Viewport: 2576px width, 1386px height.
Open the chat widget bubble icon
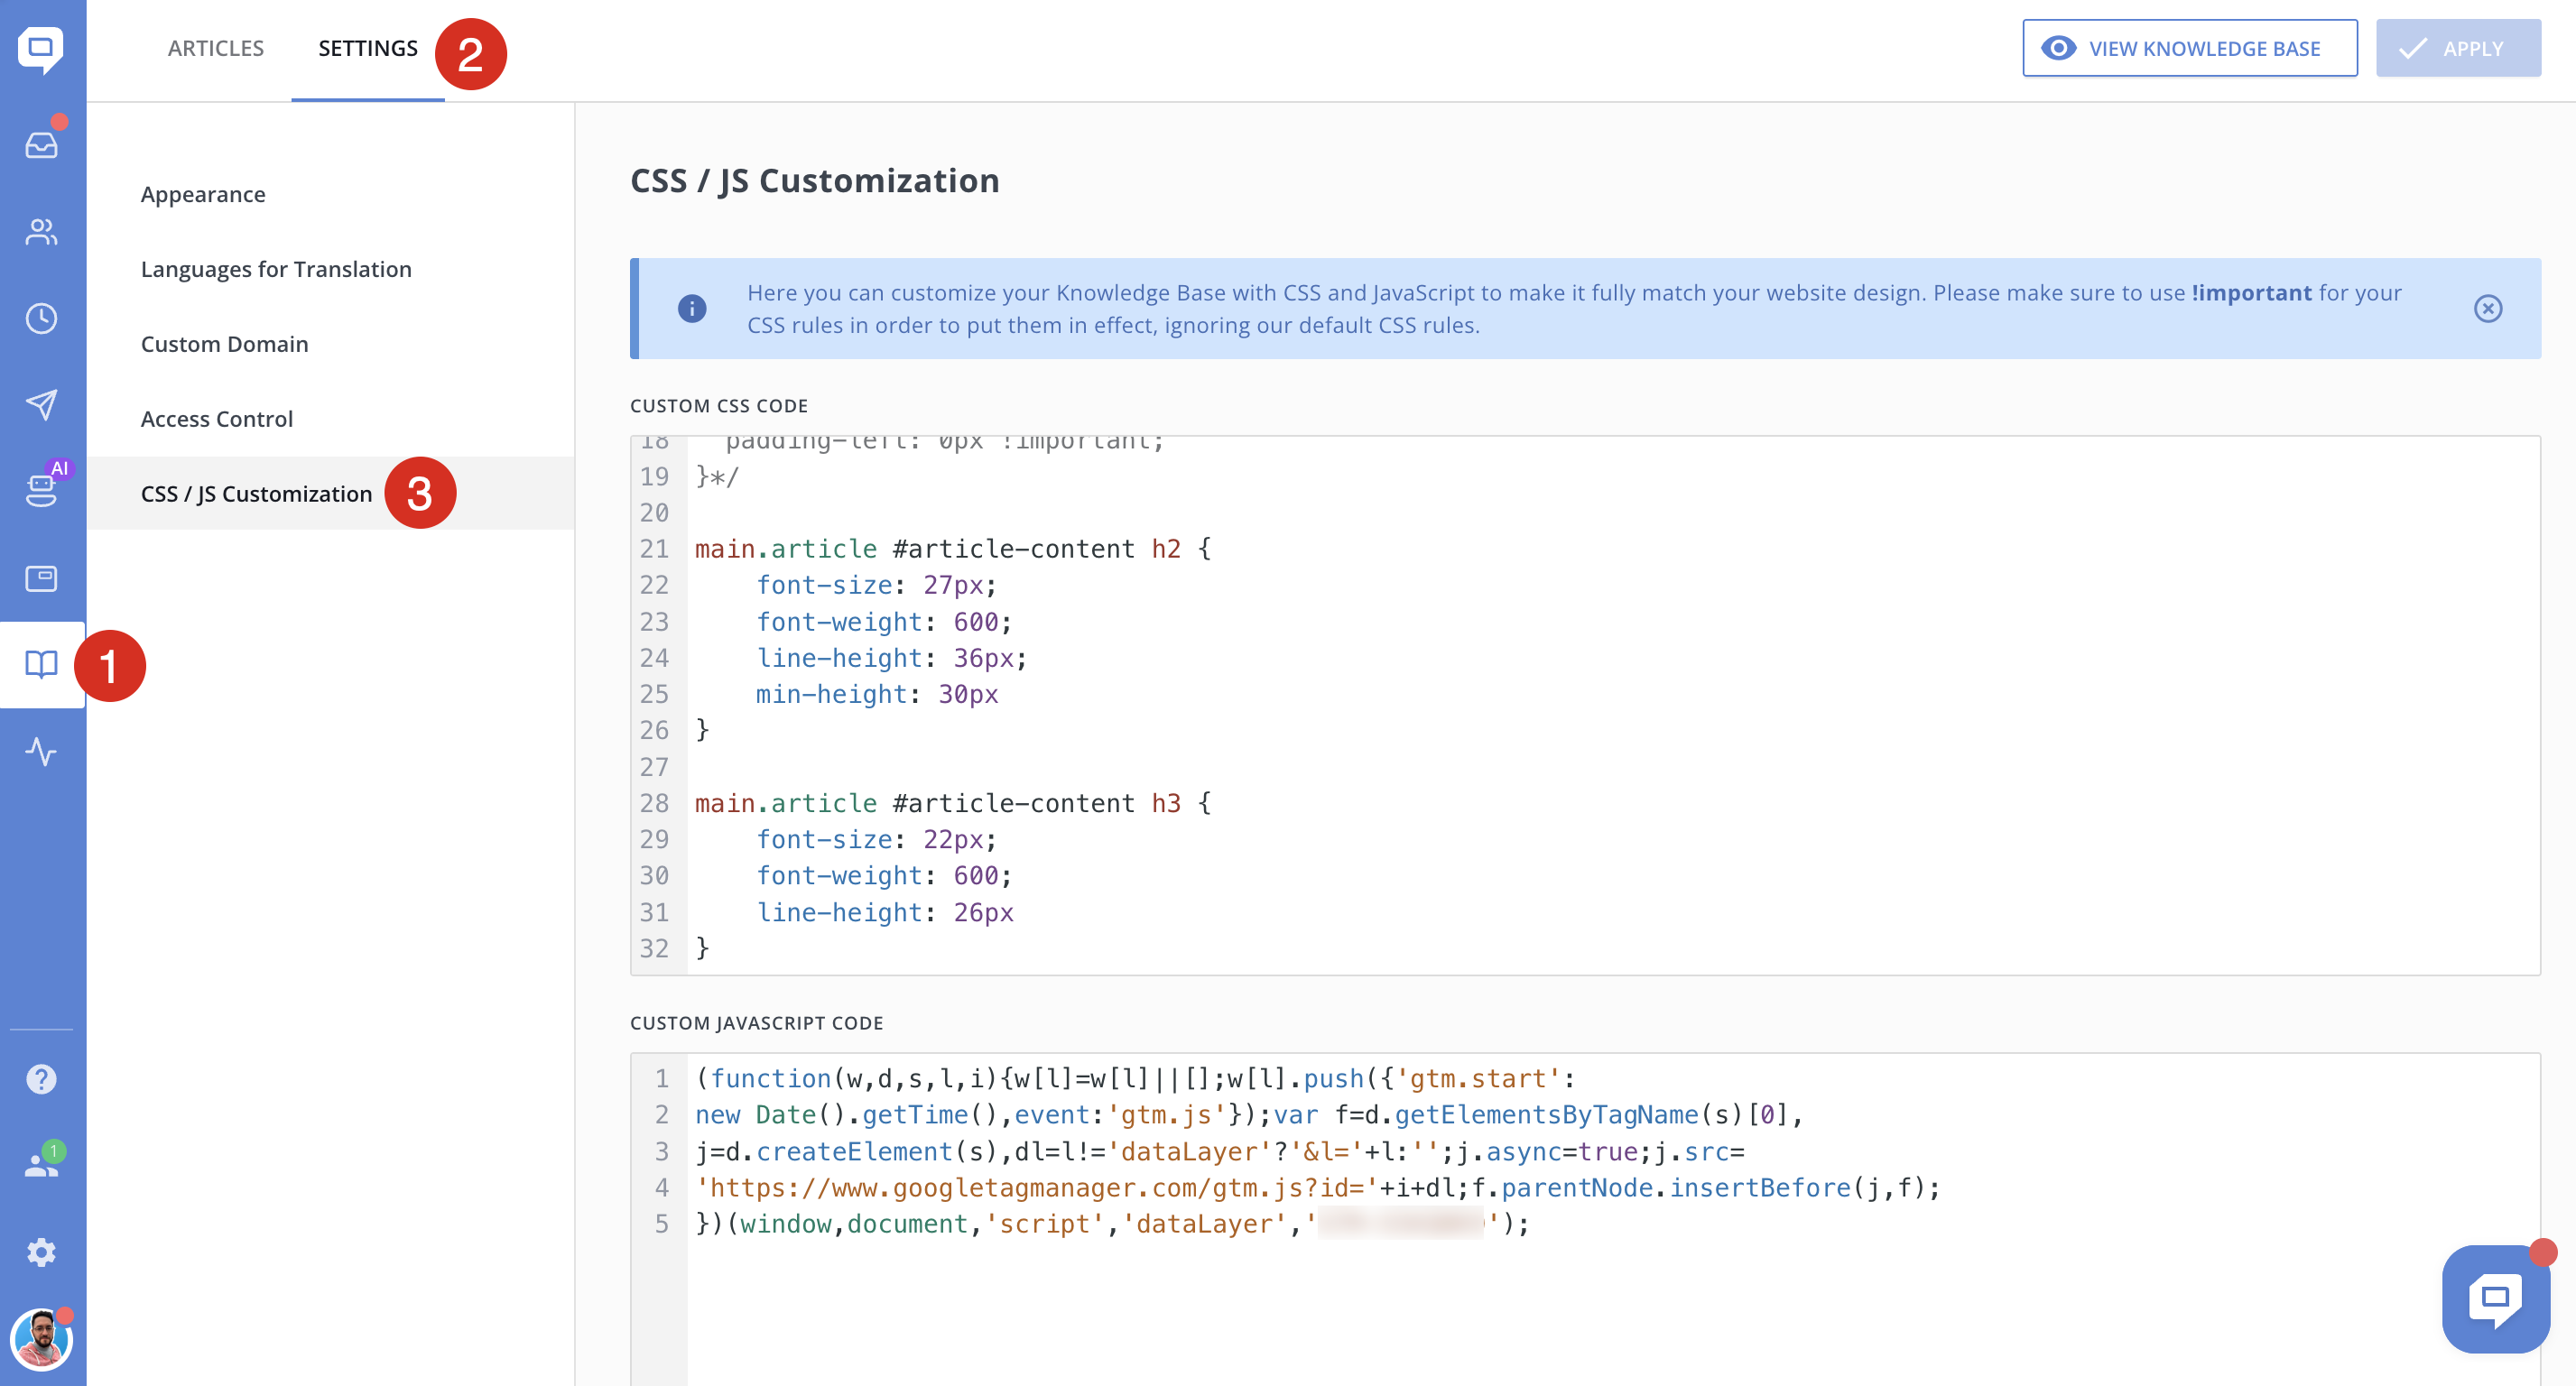tap(2494, 1298)
